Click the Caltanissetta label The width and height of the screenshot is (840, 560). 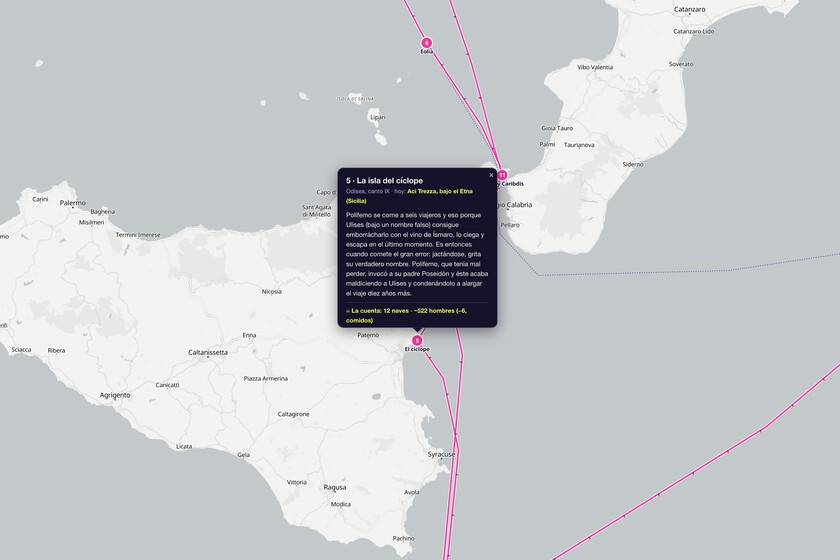[208, 353]
